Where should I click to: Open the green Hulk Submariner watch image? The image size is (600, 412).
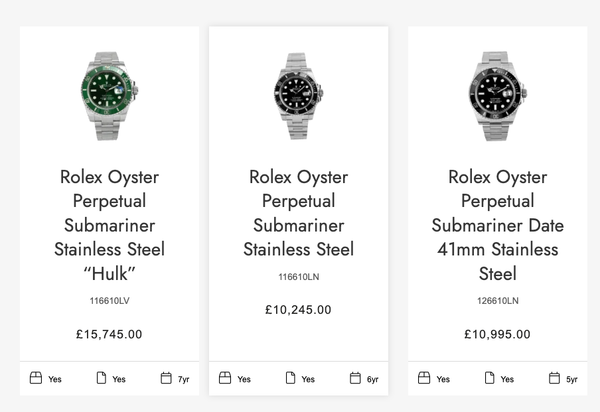point(109,96)
